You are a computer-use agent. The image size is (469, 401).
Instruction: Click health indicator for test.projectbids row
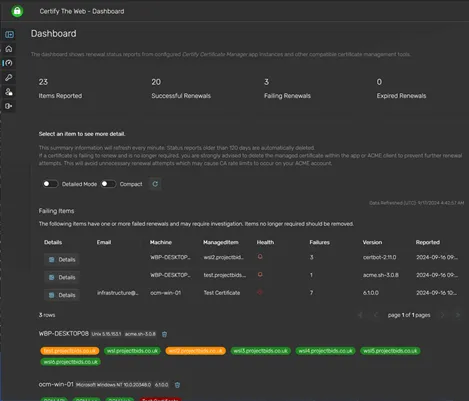260,275
